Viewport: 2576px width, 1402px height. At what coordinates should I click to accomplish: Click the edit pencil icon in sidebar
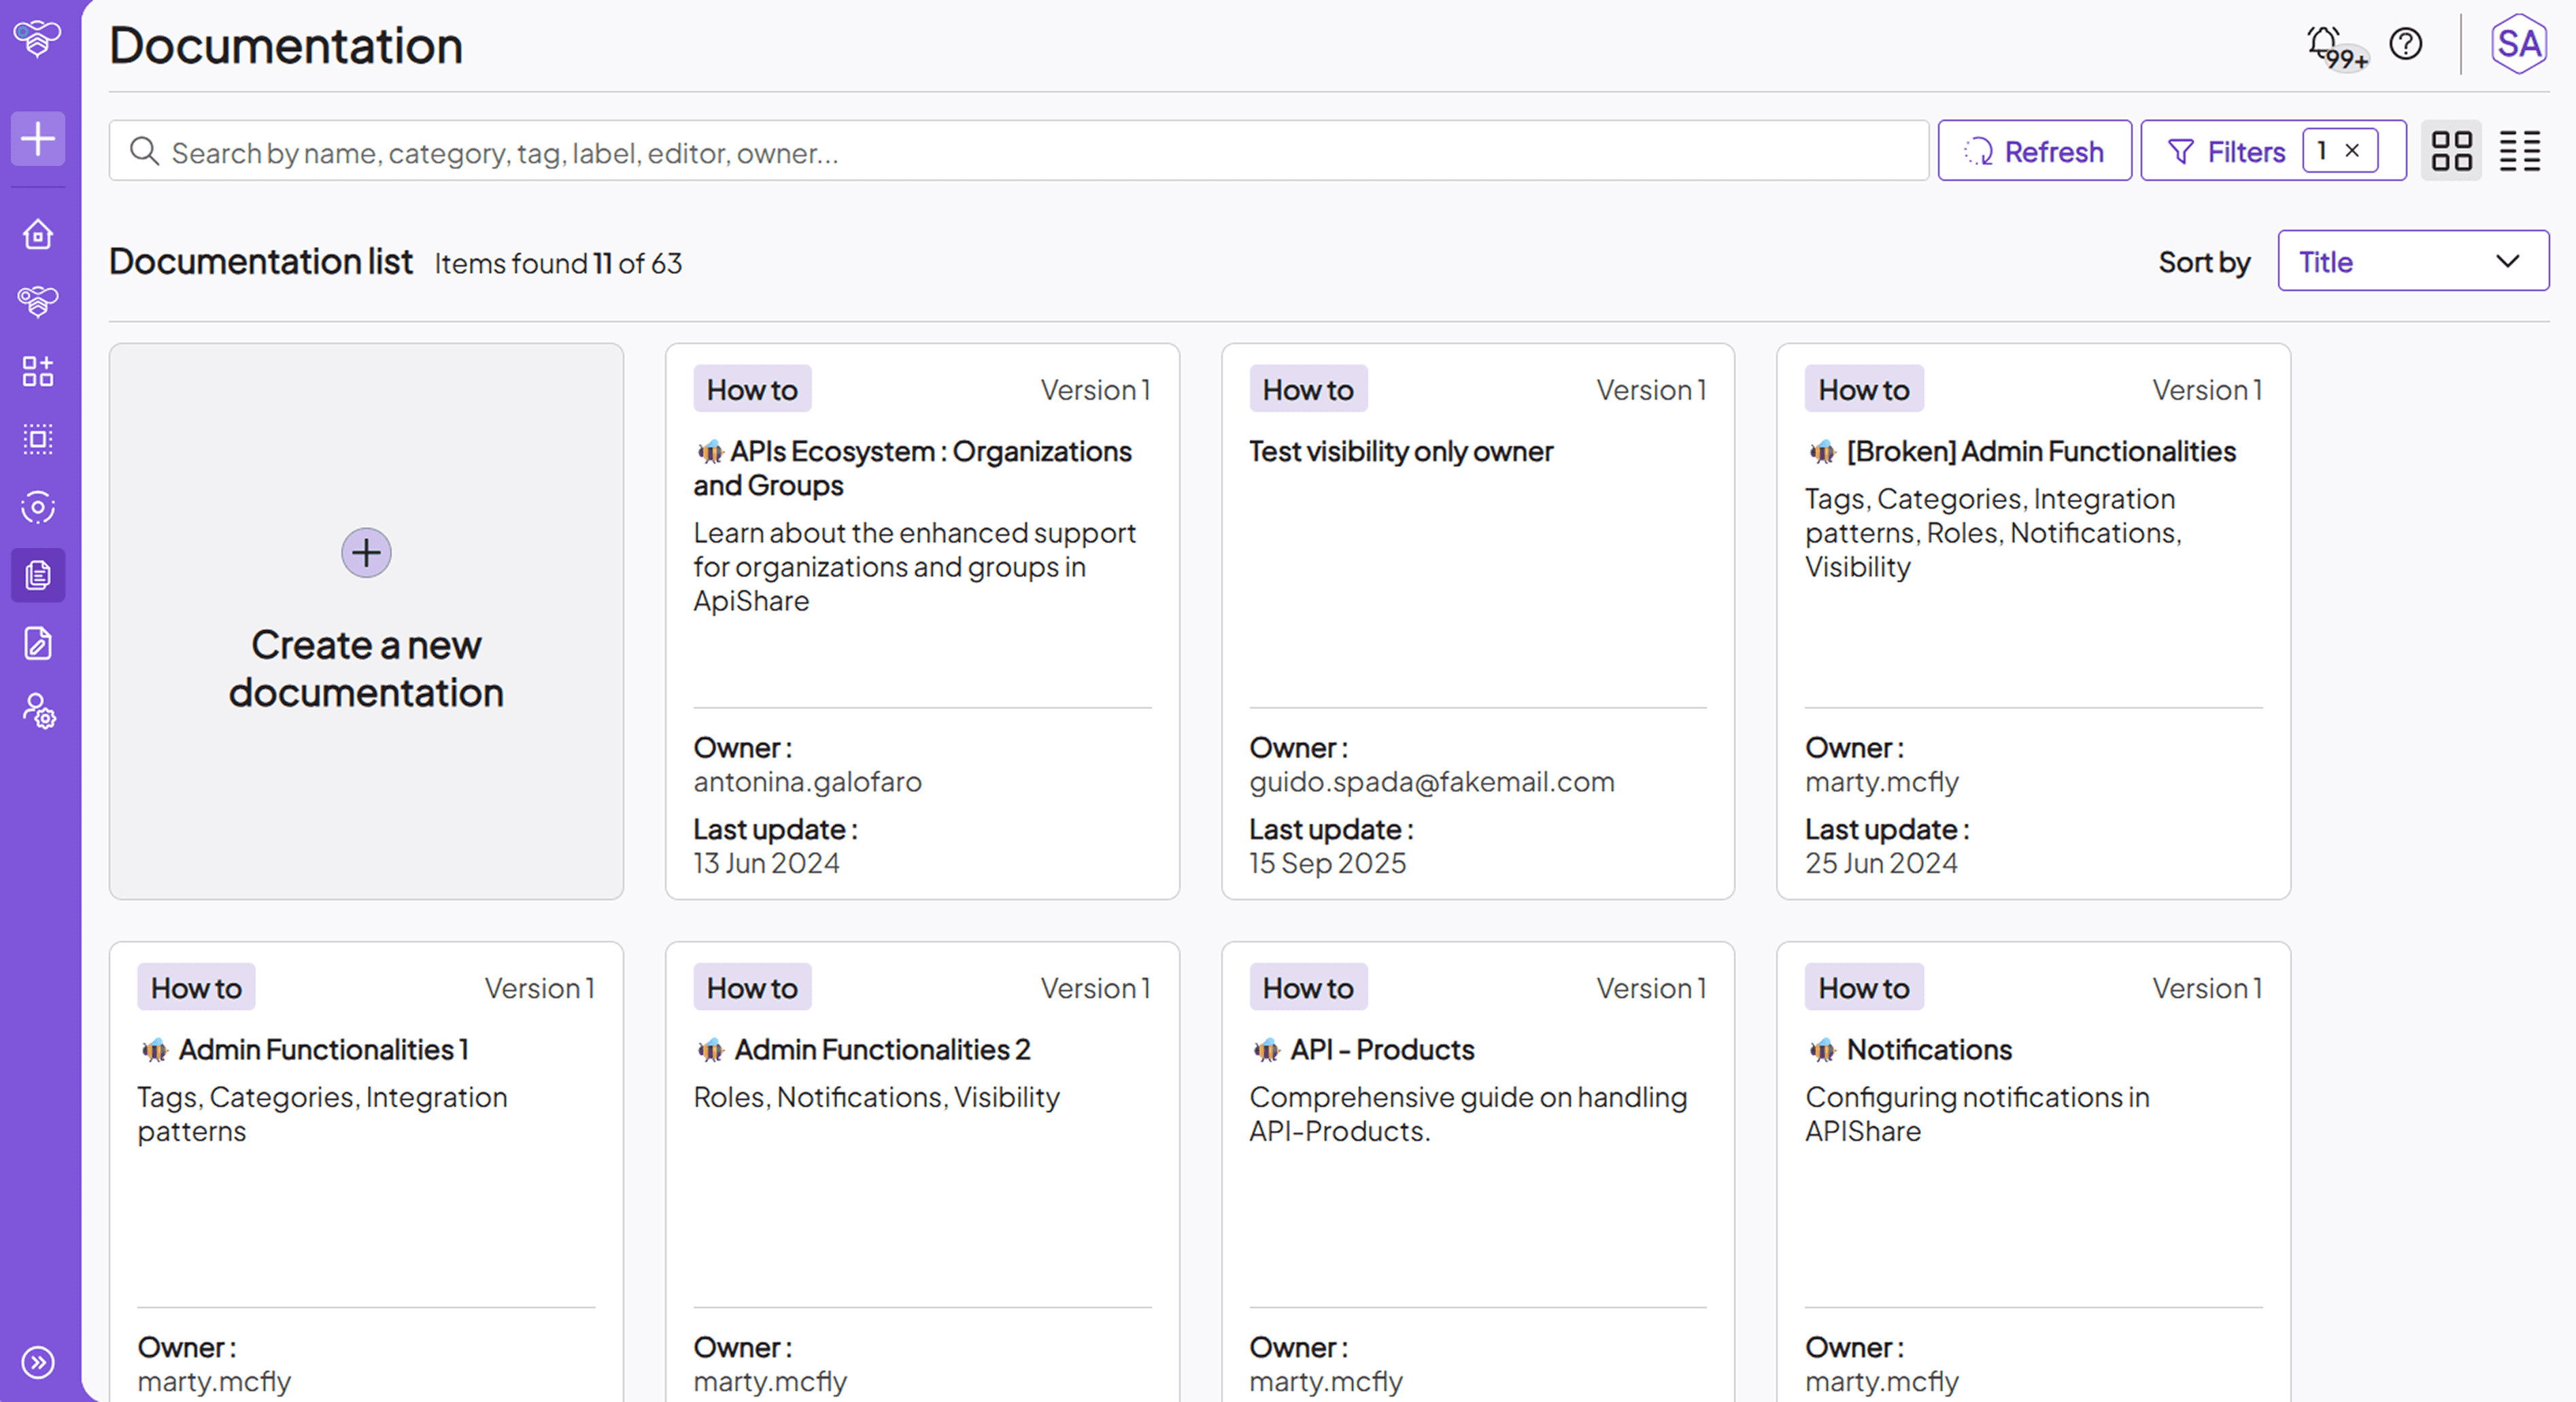[x=37, y=644]
